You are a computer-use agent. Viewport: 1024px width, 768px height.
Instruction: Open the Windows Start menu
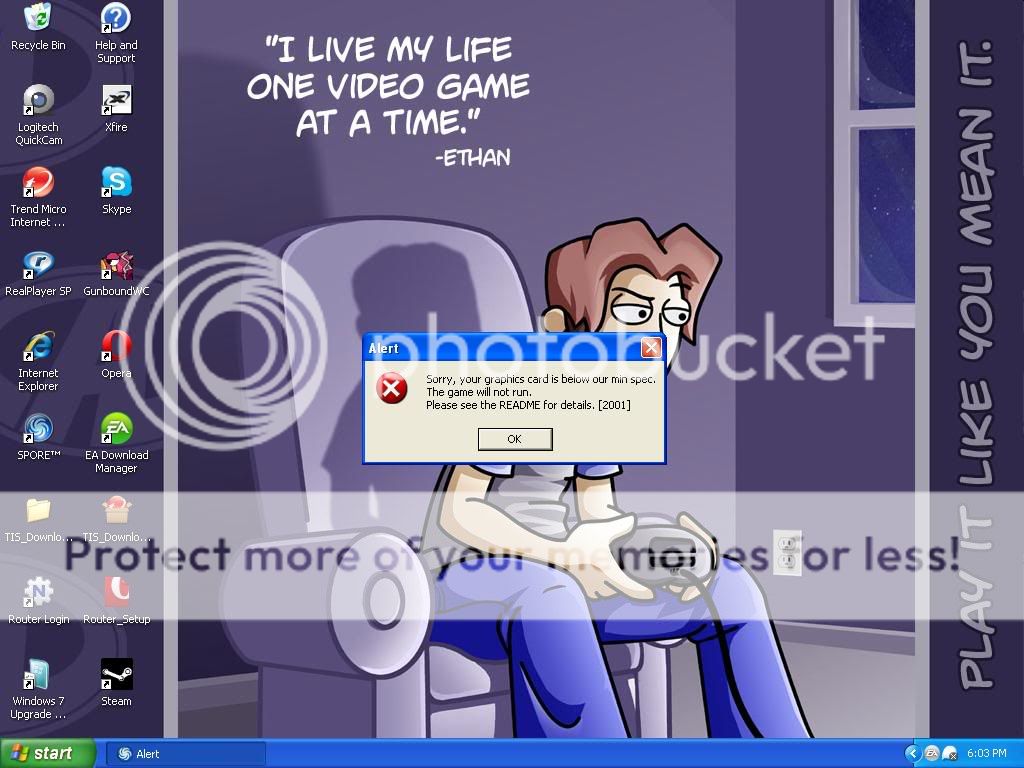click(48, 754)
